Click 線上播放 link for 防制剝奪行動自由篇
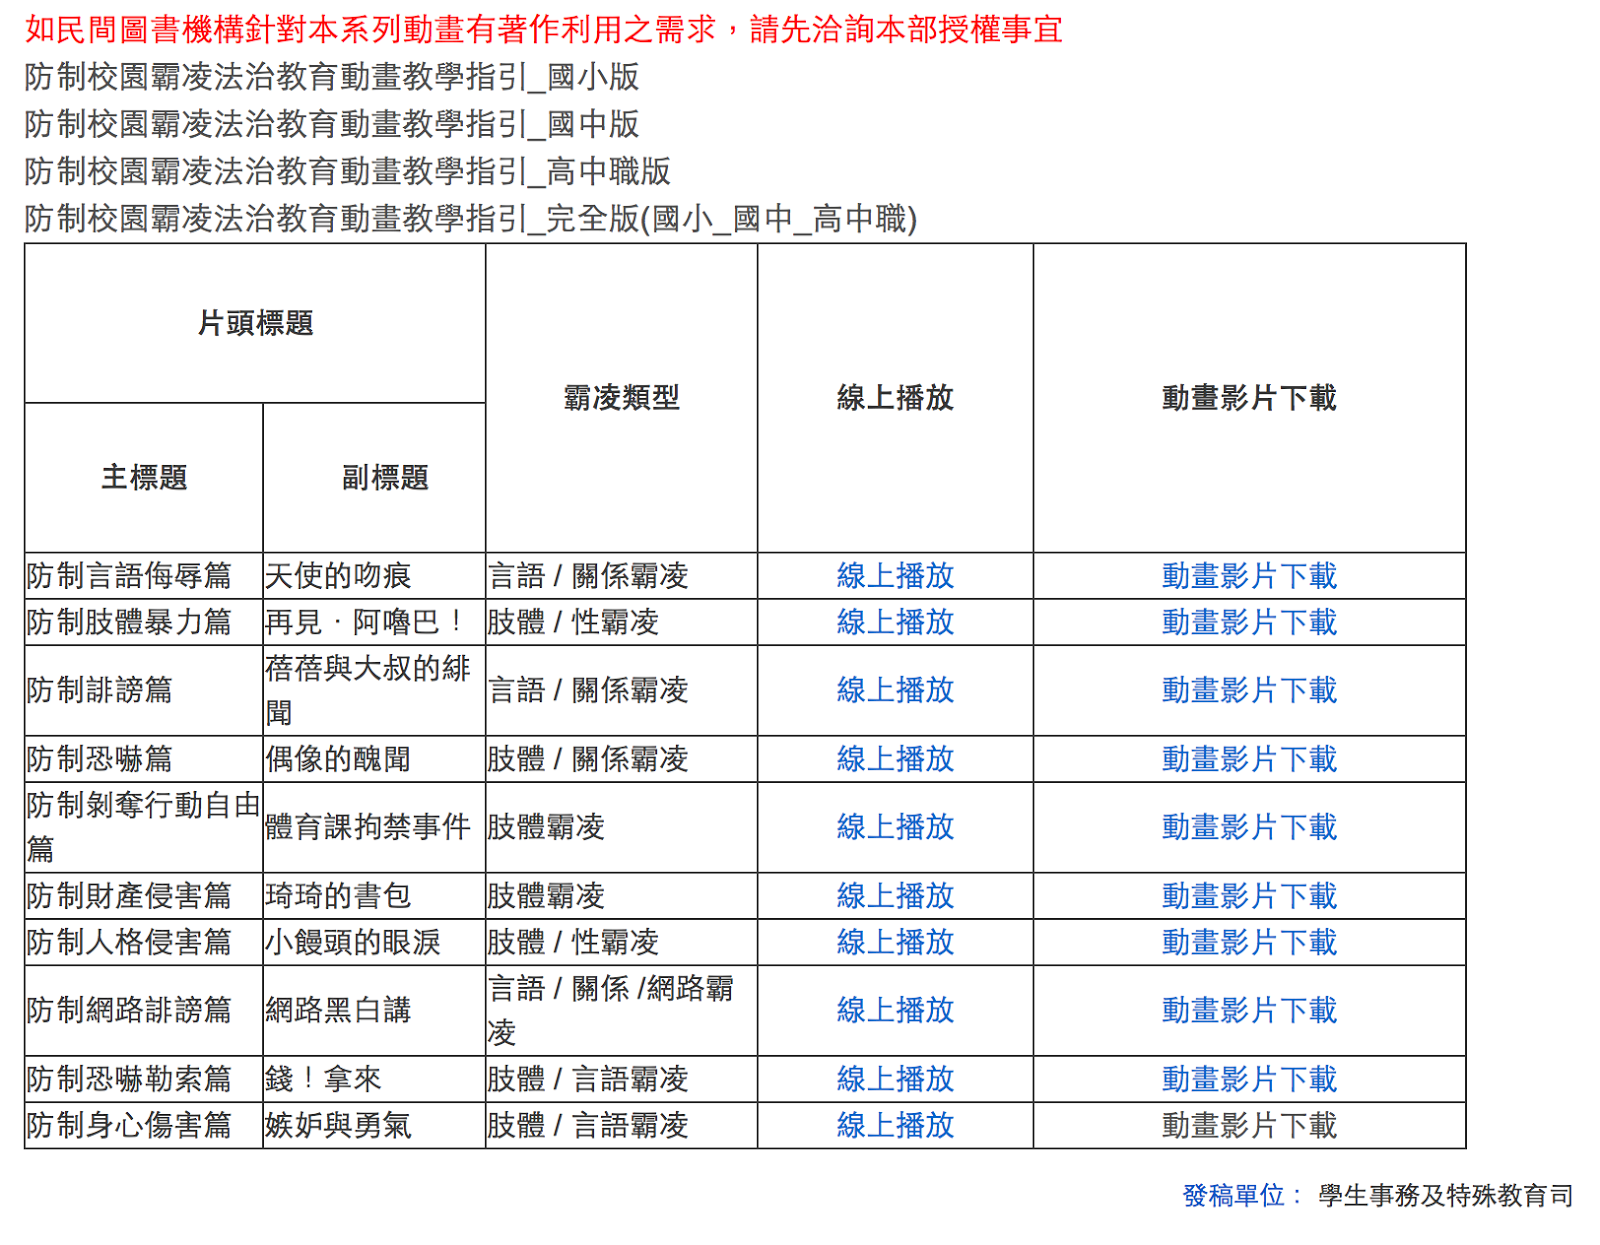 click(x=895, y=827)
